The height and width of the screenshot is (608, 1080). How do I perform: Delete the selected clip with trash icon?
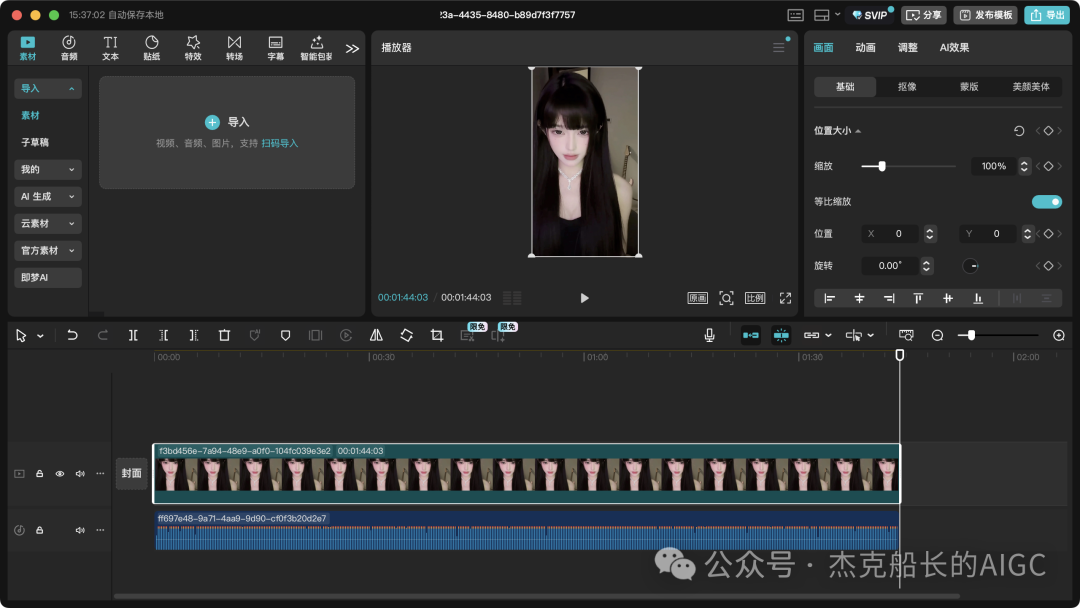pos(224,336)
